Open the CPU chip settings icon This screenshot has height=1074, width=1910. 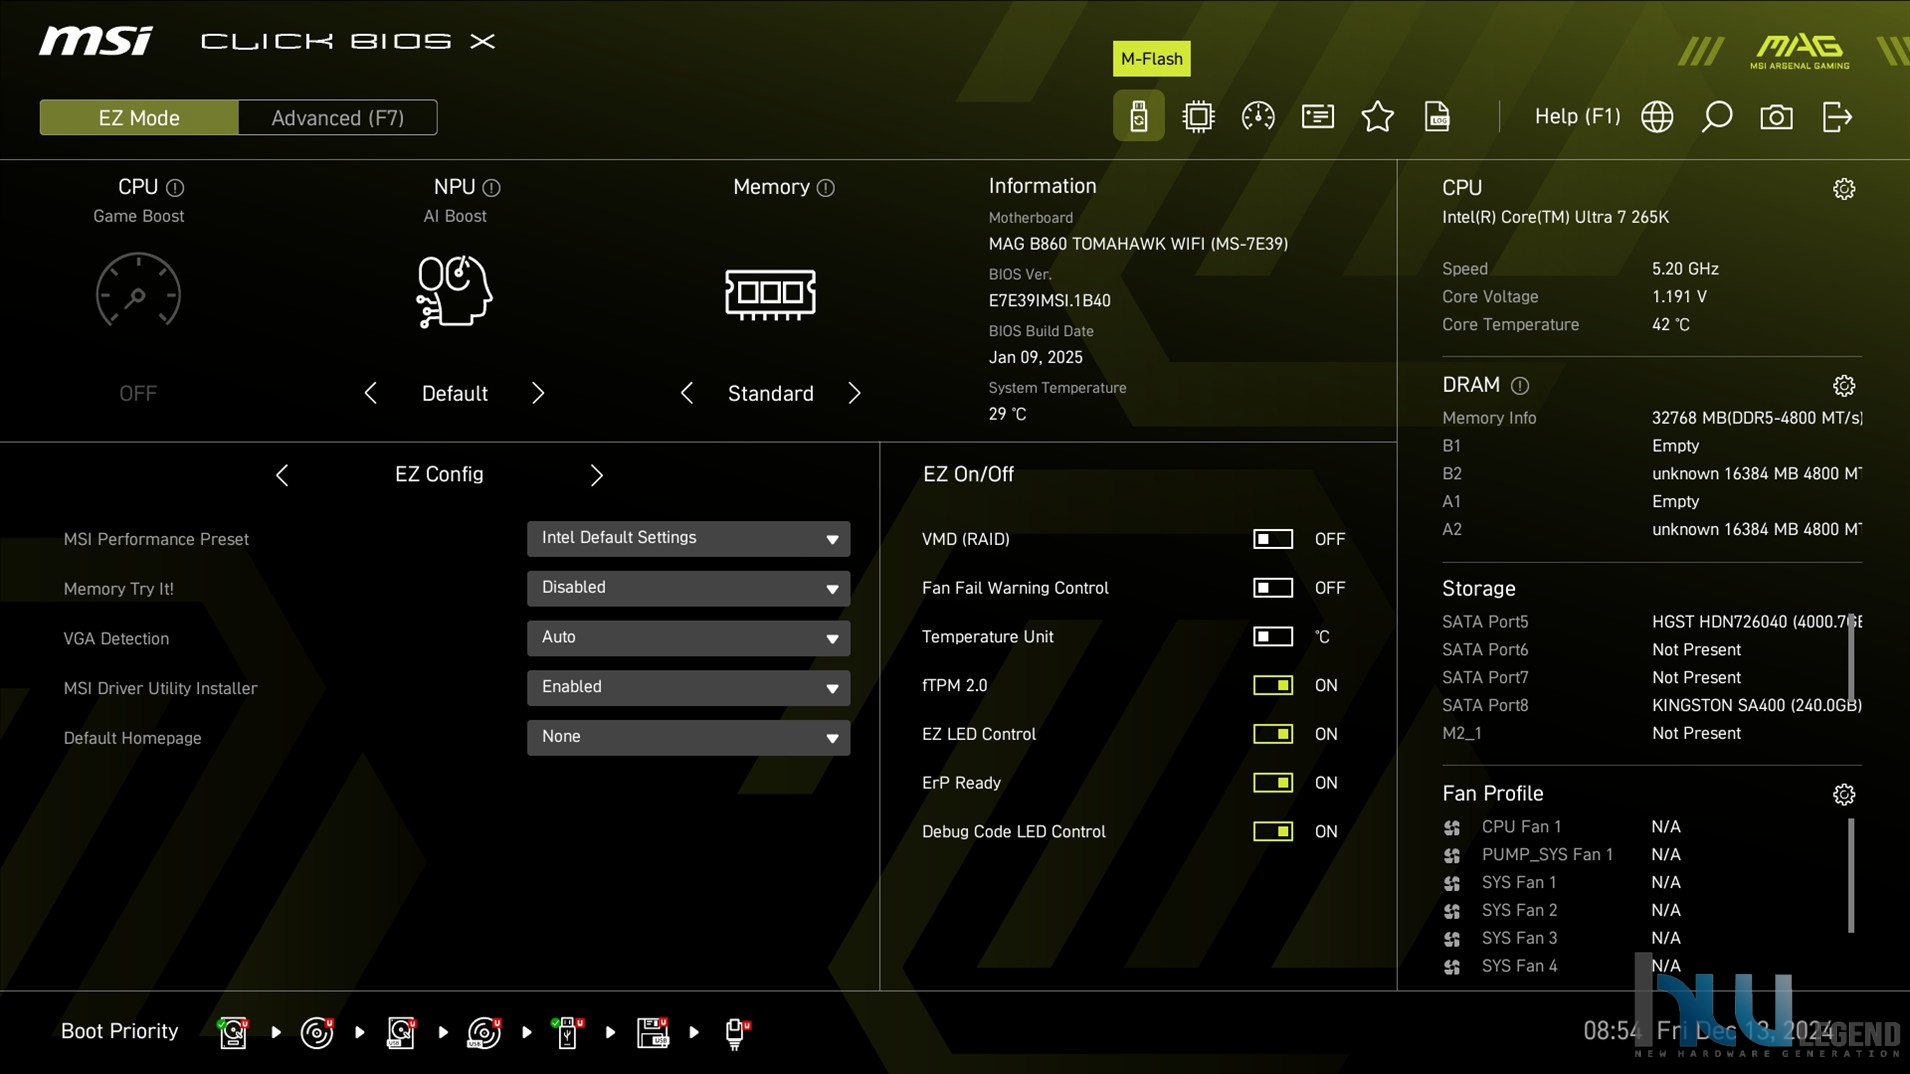click(1197, 117)
